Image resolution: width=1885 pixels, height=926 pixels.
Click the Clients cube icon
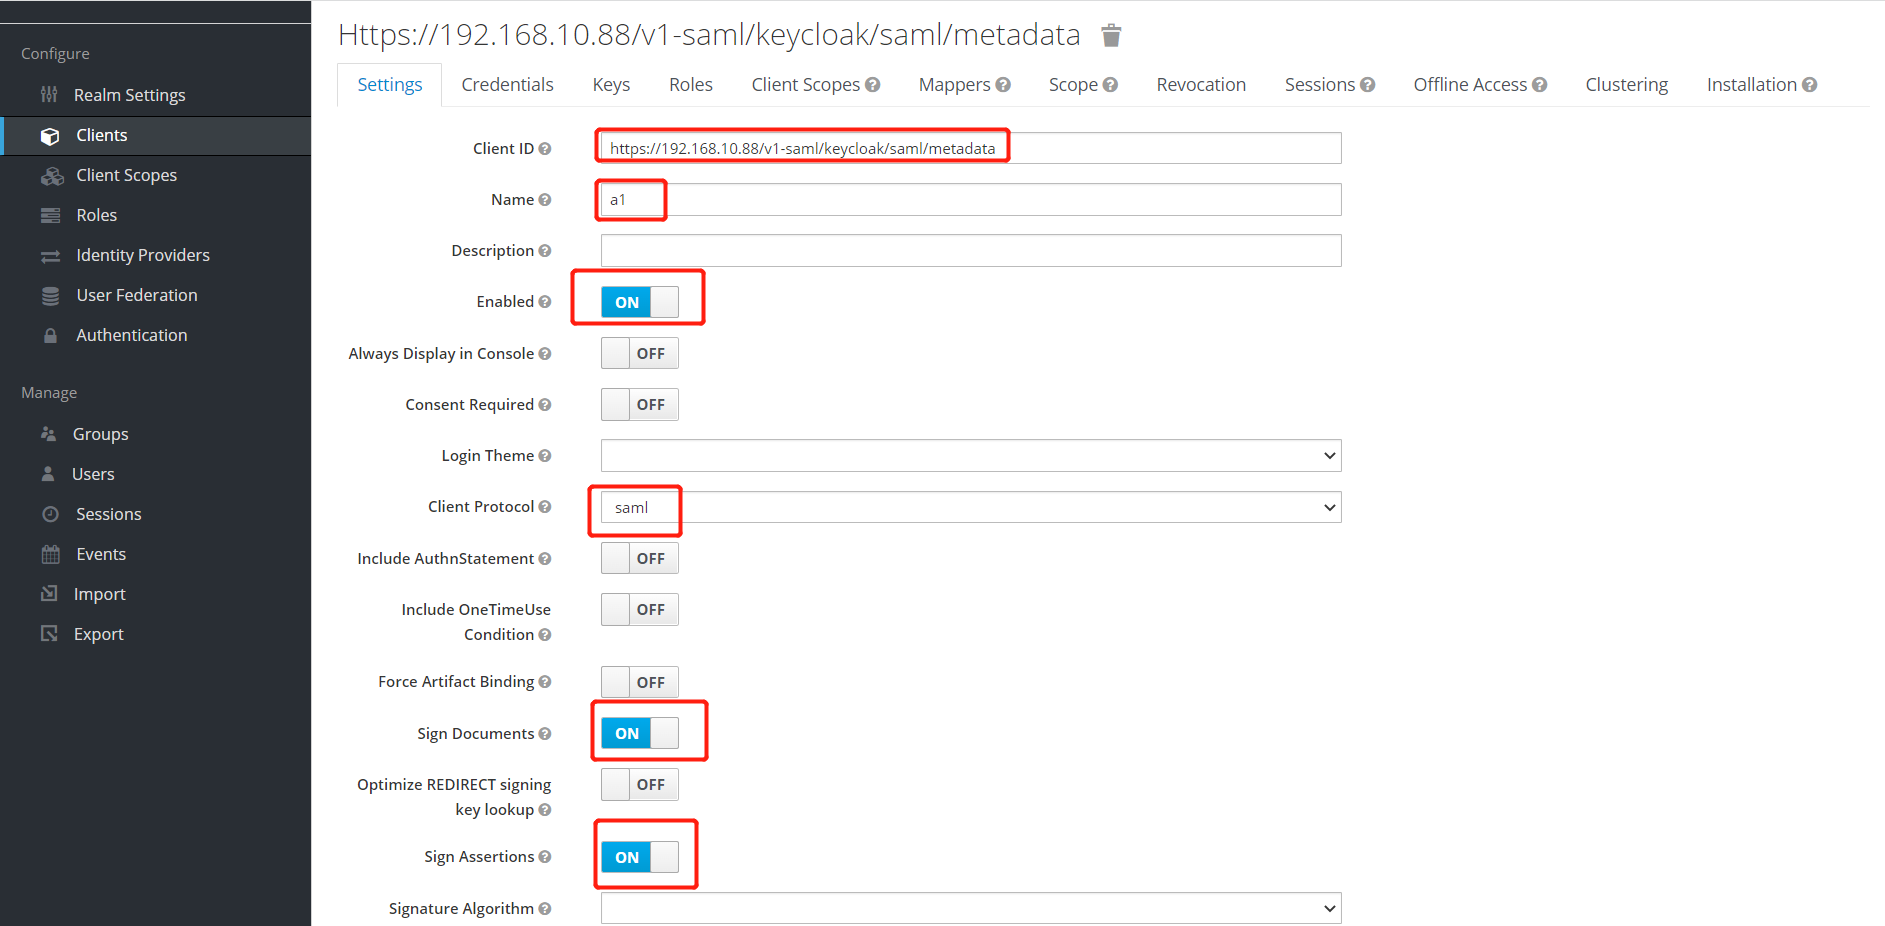tap(50, 136)
